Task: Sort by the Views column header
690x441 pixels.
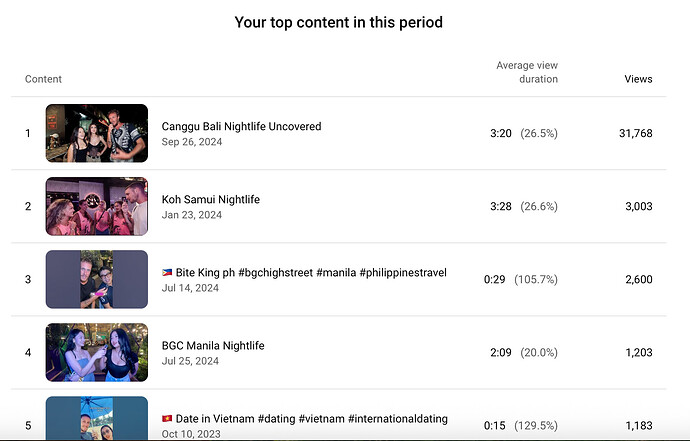Action: [638, 79]
